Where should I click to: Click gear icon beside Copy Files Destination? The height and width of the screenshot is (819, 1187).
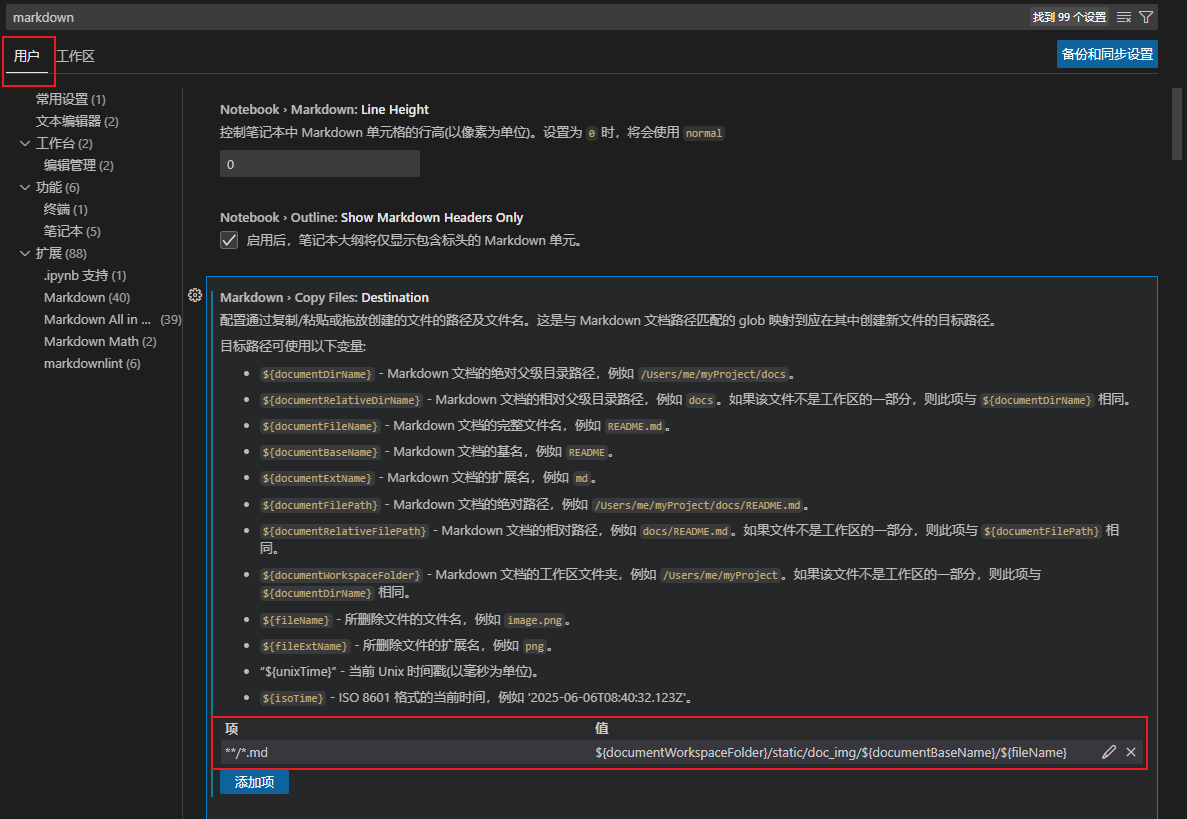pos(196,295)
